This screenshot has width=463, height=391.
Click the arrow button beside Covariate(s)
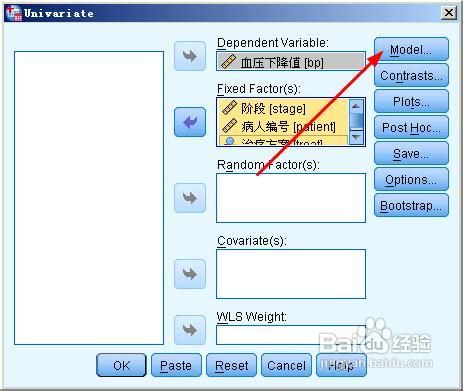(190, 274)
